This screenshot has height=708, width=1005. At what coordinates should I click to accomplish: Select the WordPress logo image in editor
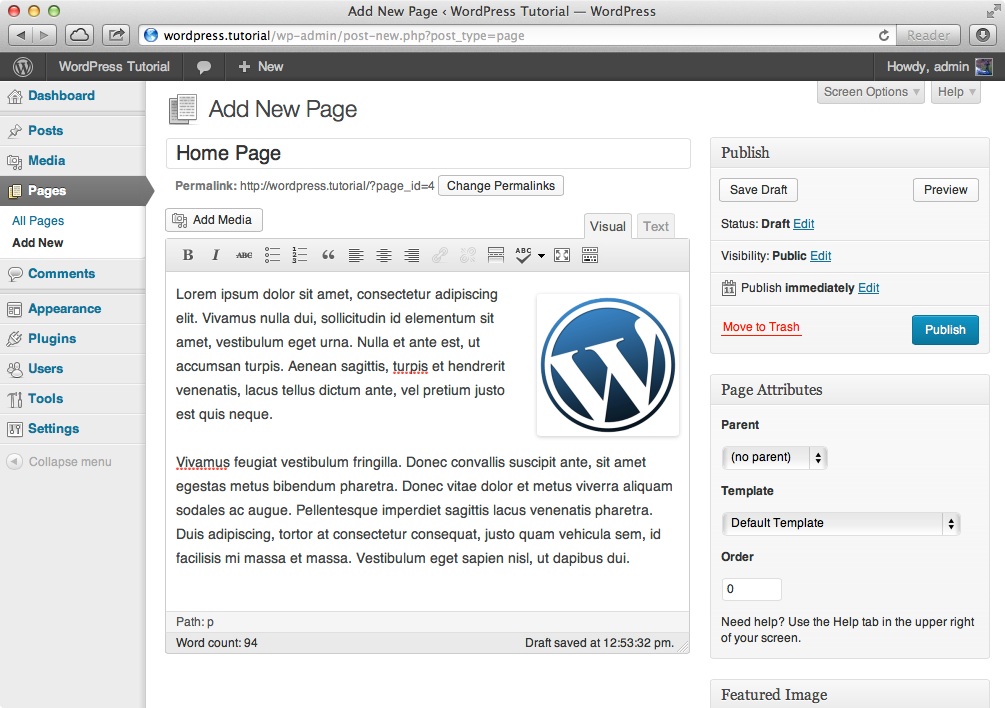coord(608,365)
